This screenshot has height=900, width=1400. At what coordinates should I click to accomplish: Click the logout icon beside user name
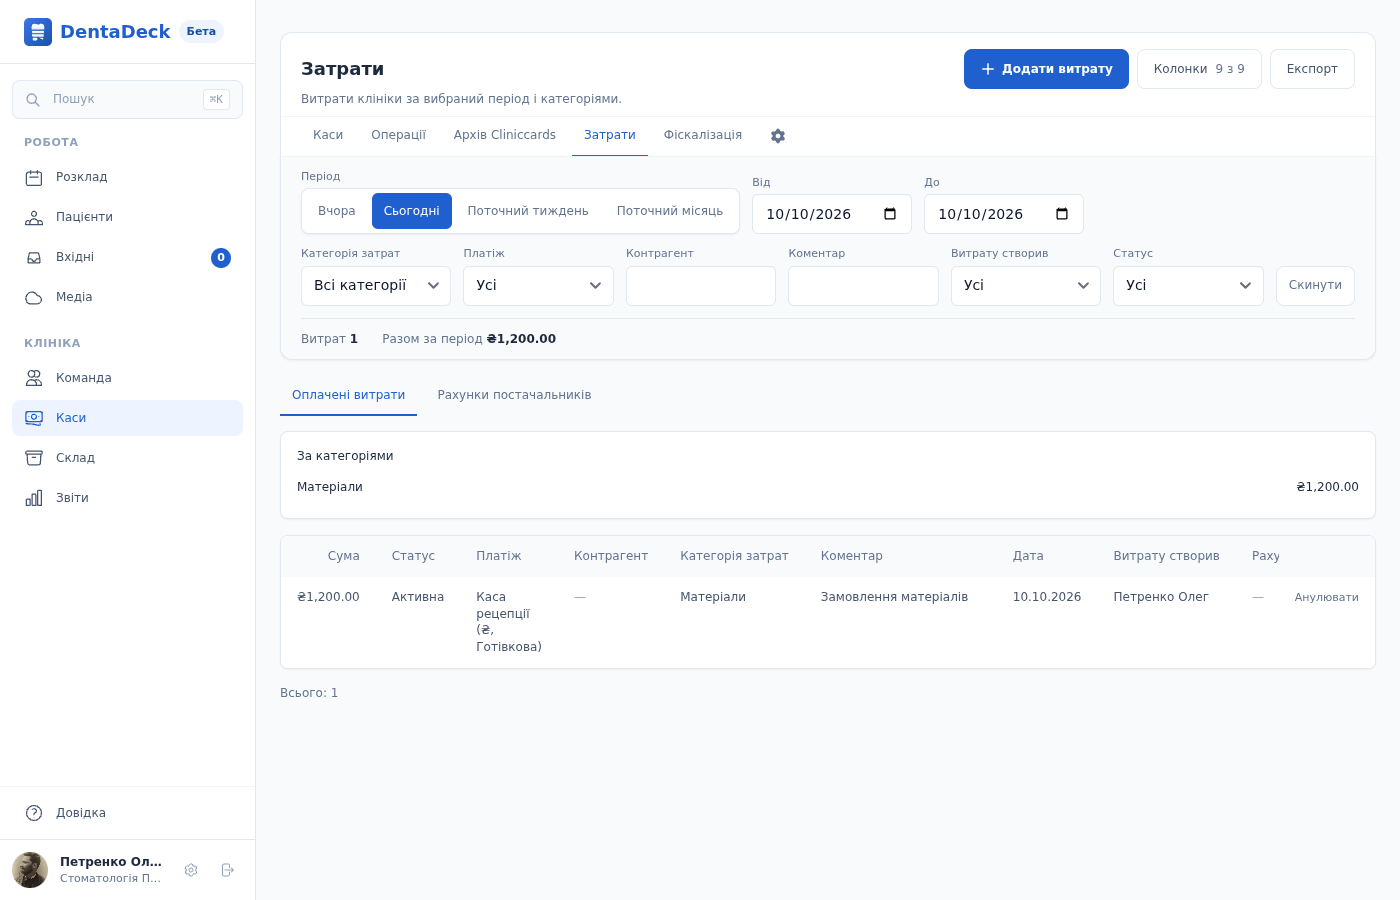pyautogui.click(x=228, y=870)
